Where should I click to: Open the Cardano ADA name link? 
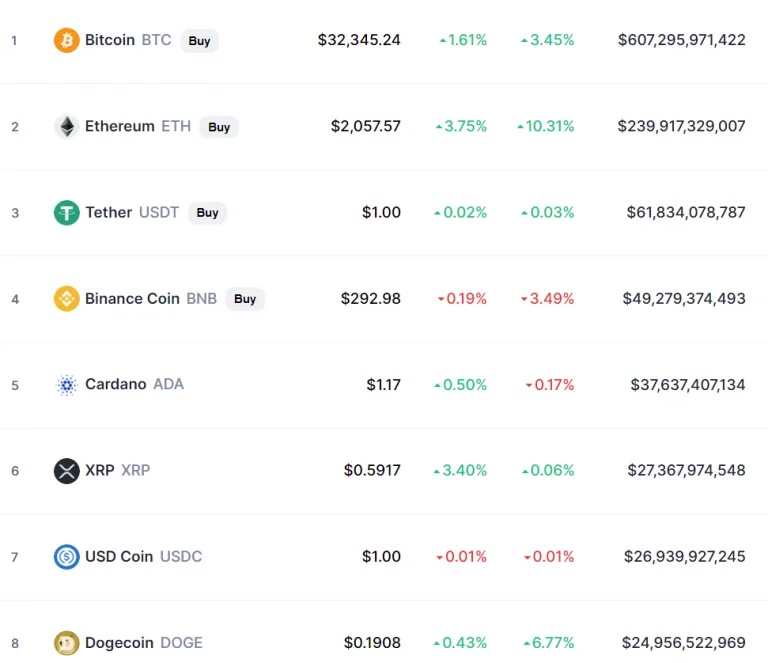134,384
